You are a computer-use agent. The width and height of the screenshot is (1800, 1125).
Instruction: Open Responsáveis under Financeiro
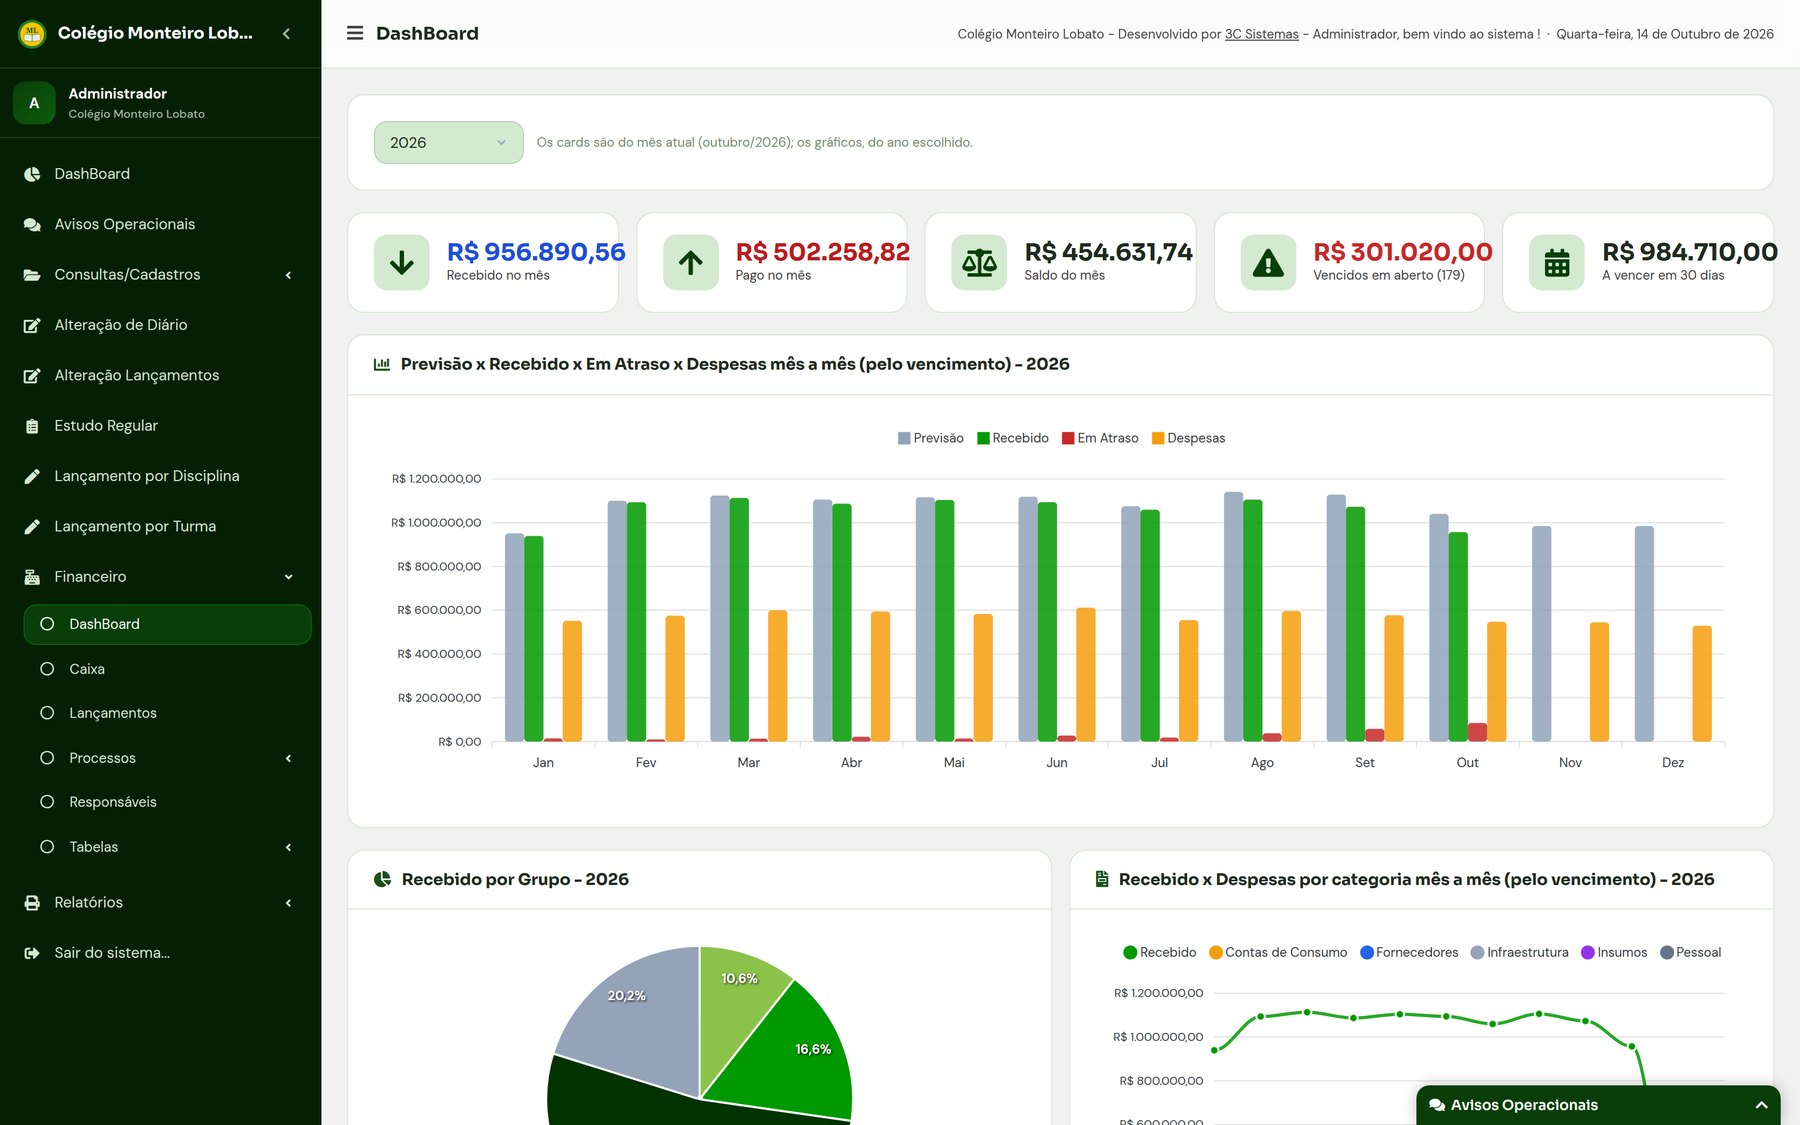[x=167, y=802]
